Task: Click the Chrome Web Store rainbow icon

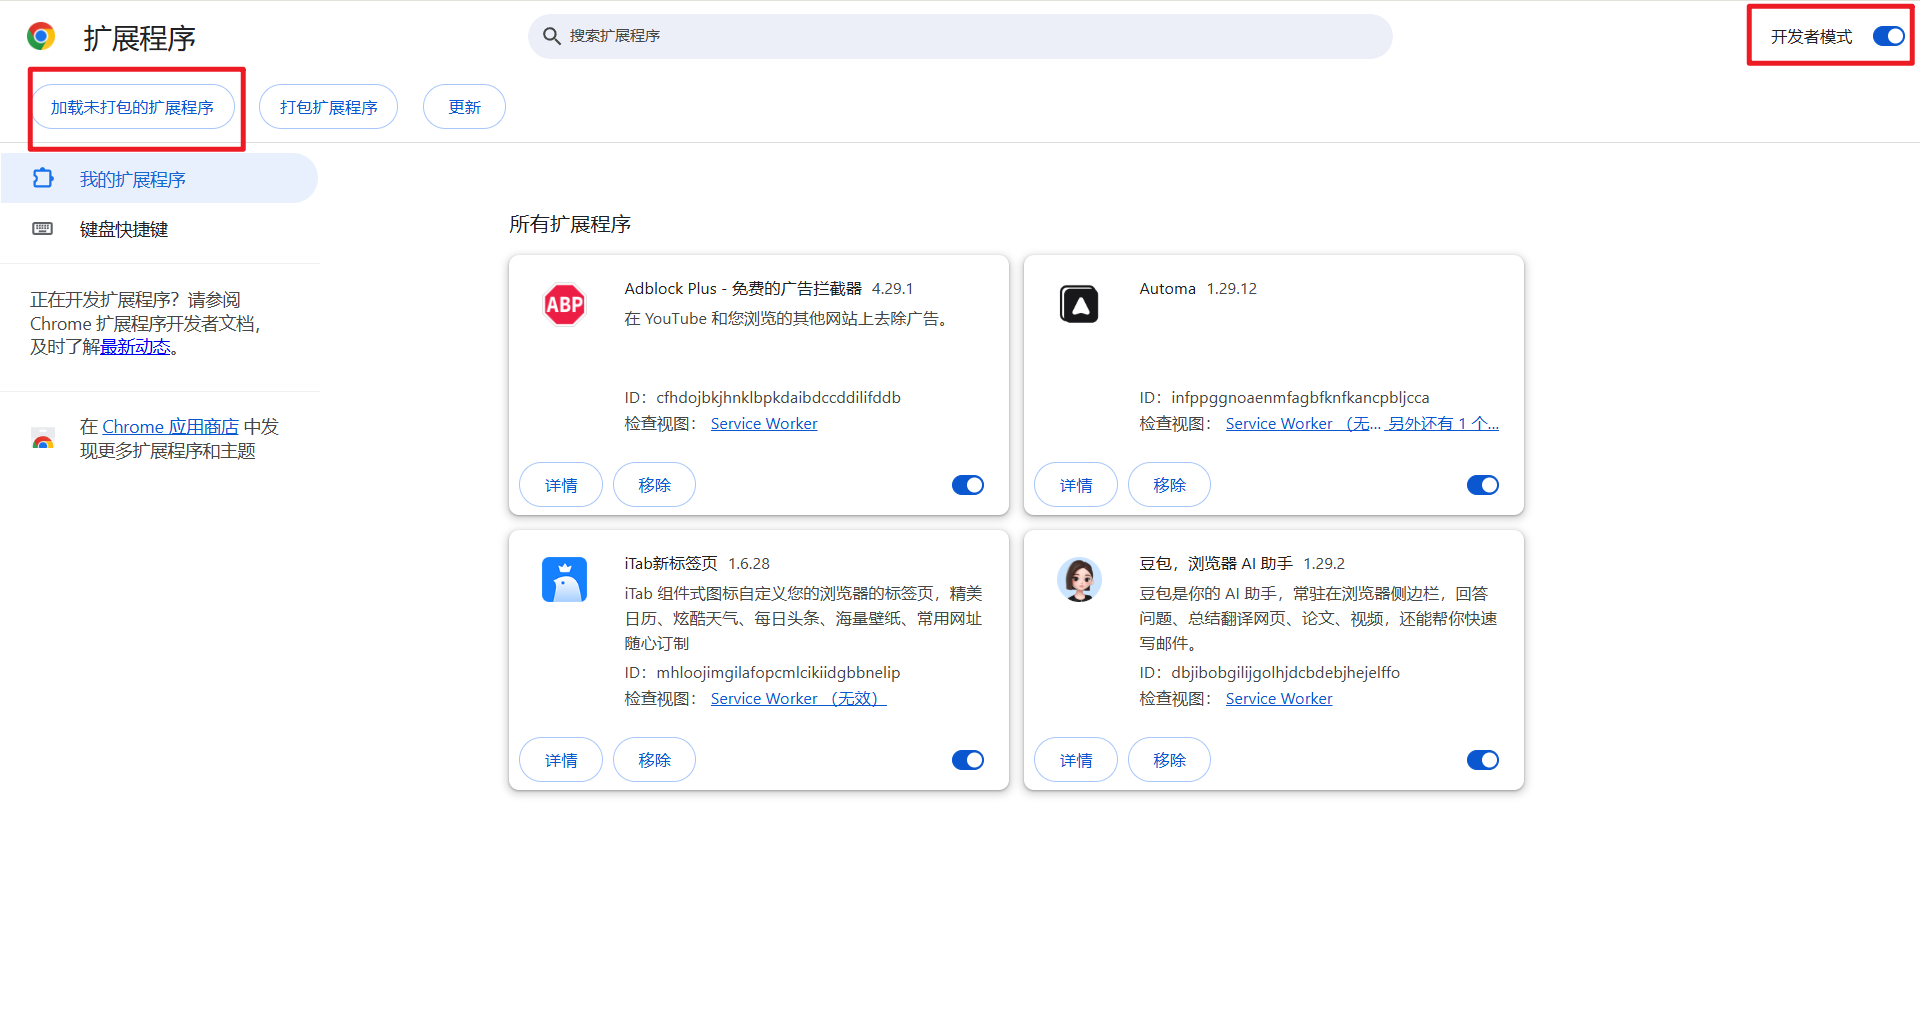Action: point(43,439)
